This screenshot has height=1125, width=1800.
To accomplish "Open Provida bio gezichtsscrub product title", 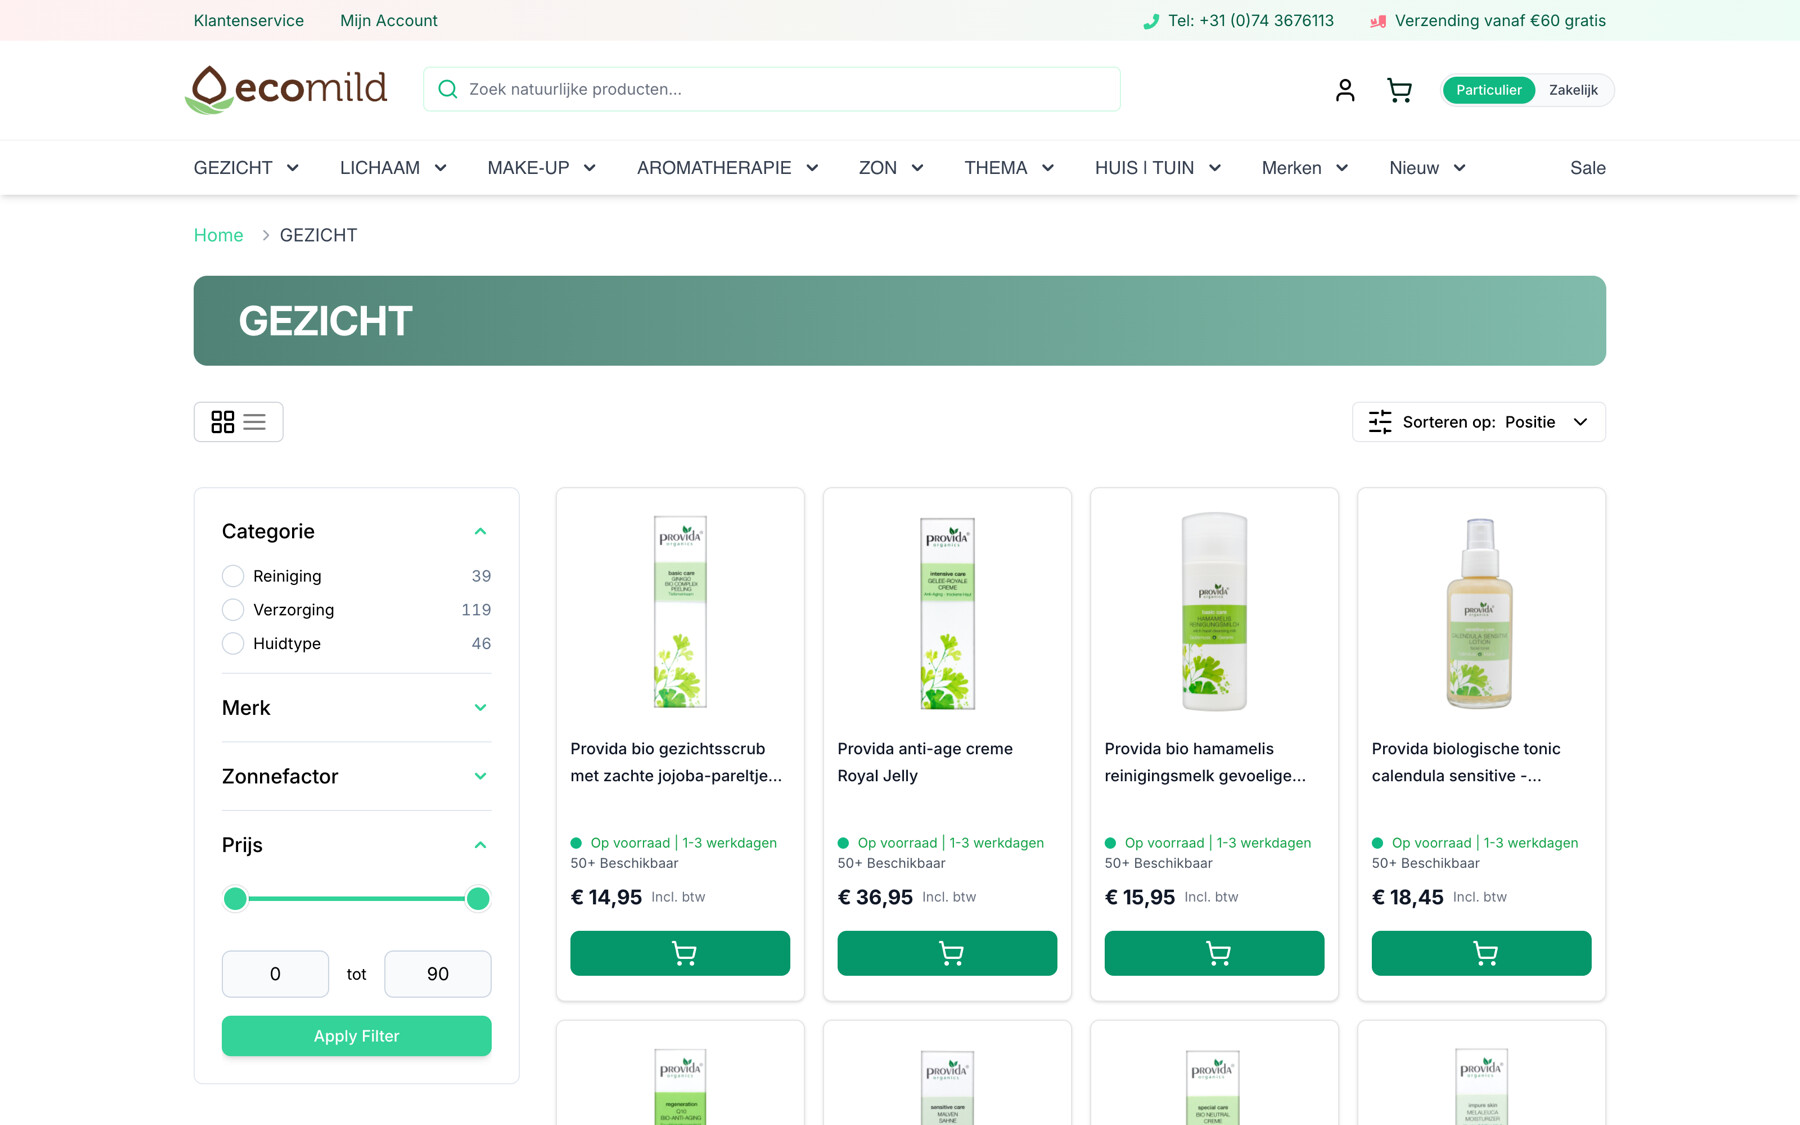I will pyautogui.click(x=676, y=762).
